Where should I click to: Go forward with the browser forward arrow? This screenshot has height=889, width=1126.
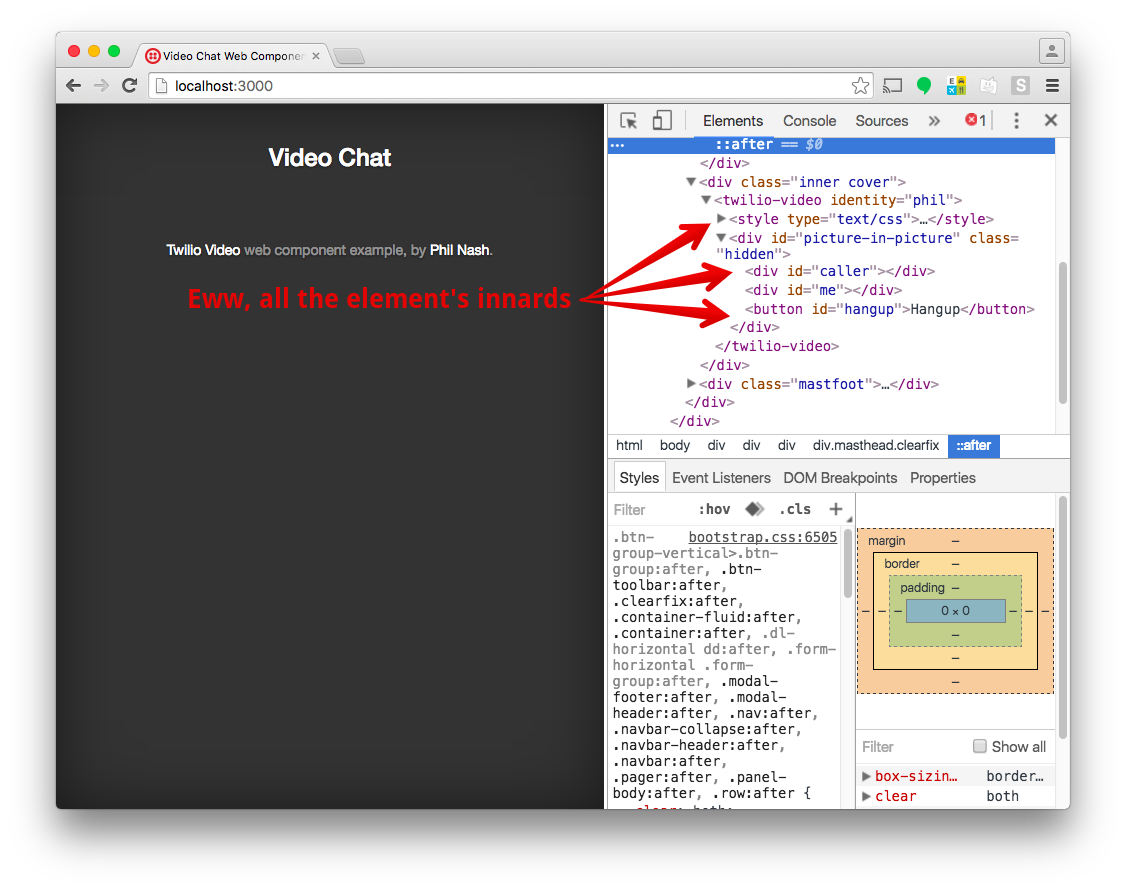[x=101, y=86]
